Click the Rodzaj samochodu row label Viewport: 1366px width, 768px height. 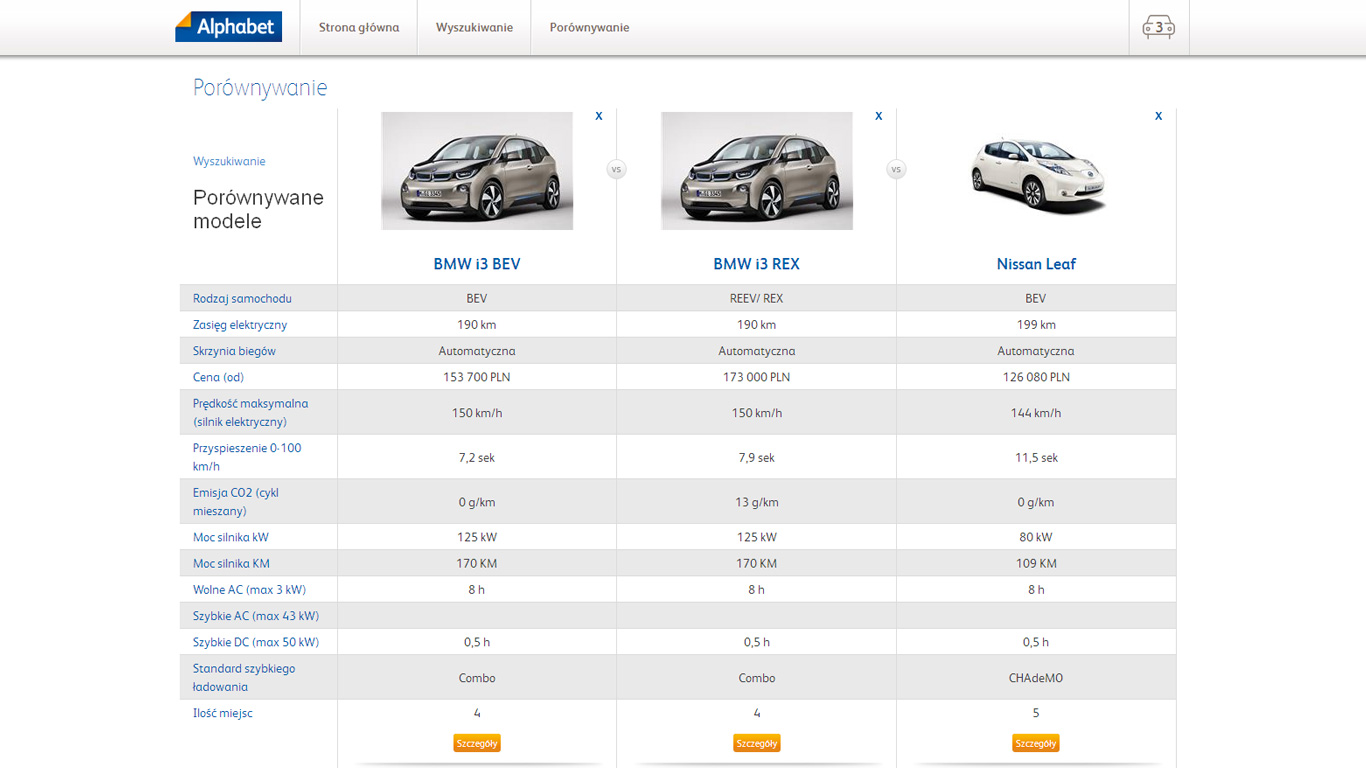[242, 298]
